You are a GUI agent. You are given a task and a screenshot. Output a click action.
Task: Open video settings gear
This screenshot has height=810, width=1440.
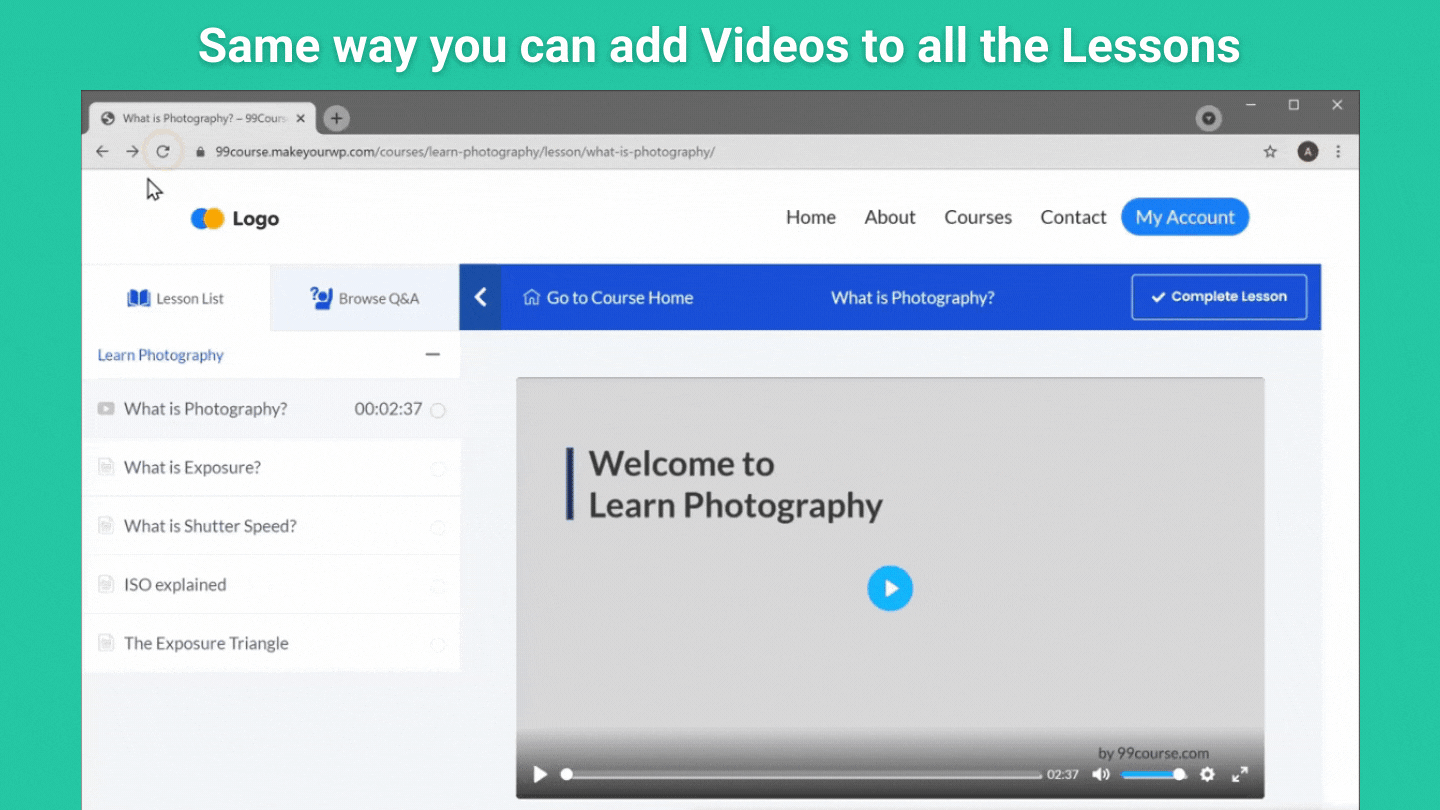coord(1207,774)
